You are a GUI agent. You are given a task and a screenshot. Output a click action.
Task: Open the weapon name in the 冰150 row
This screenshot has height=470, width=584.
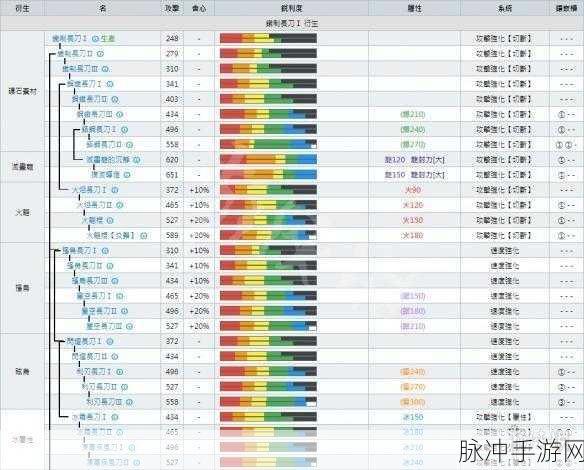[90, 417]
